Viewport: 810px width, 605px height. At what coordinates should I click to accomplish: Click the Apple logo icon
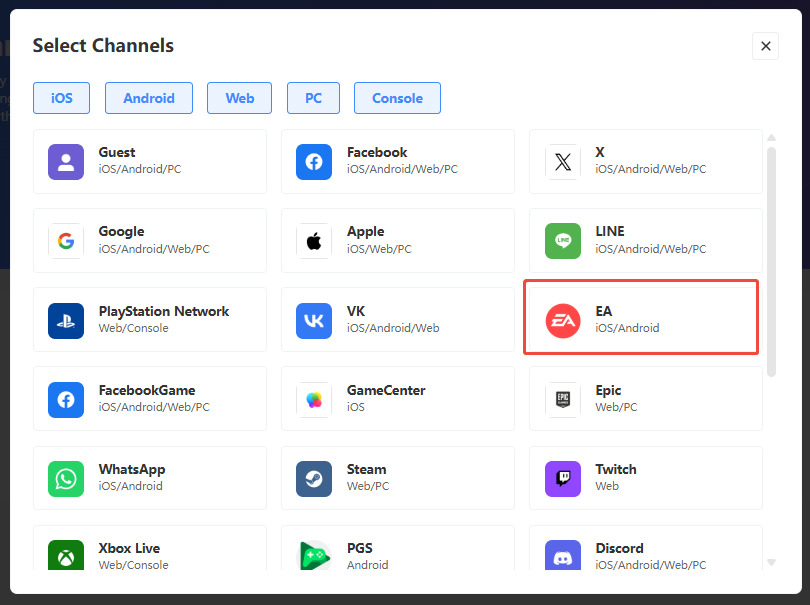click(x=314, y=241)
